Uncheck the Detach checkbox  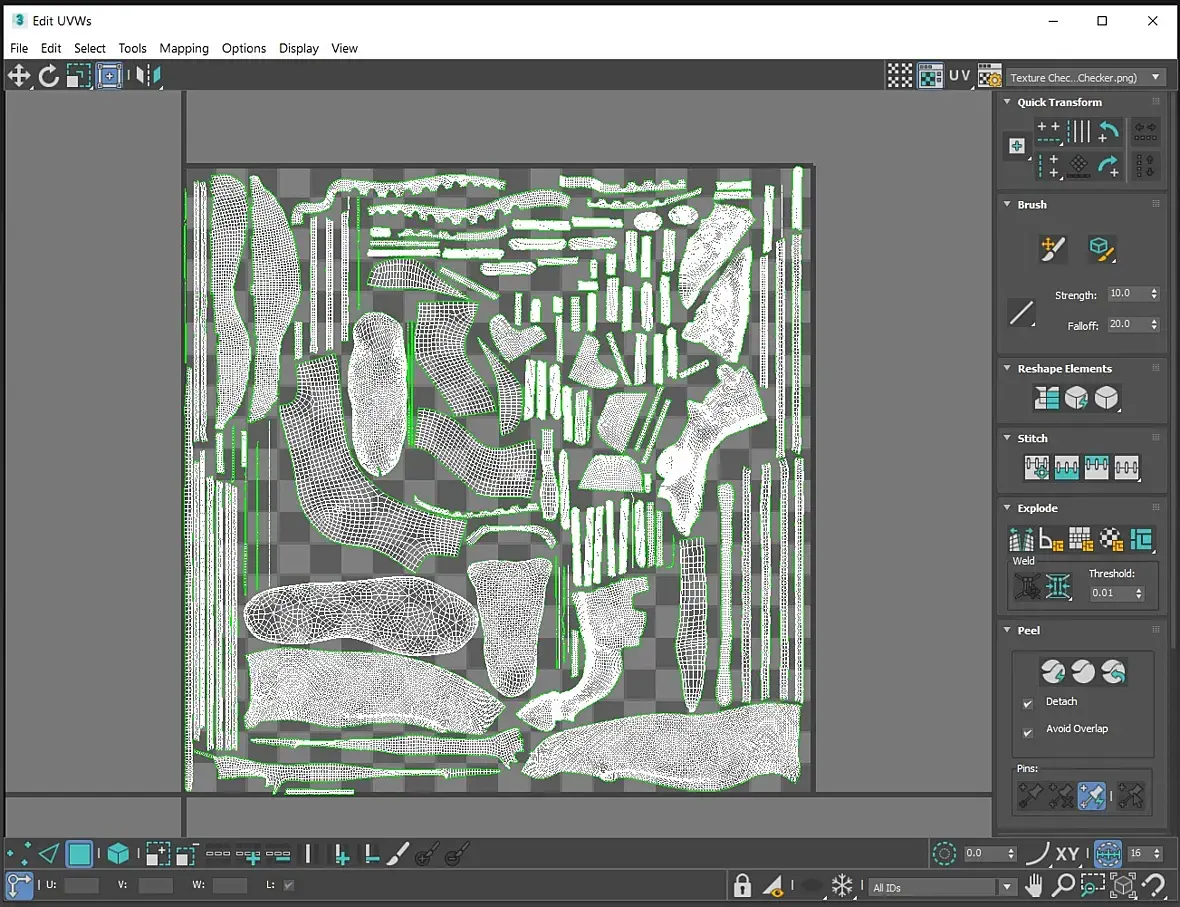click(1028, 703)
